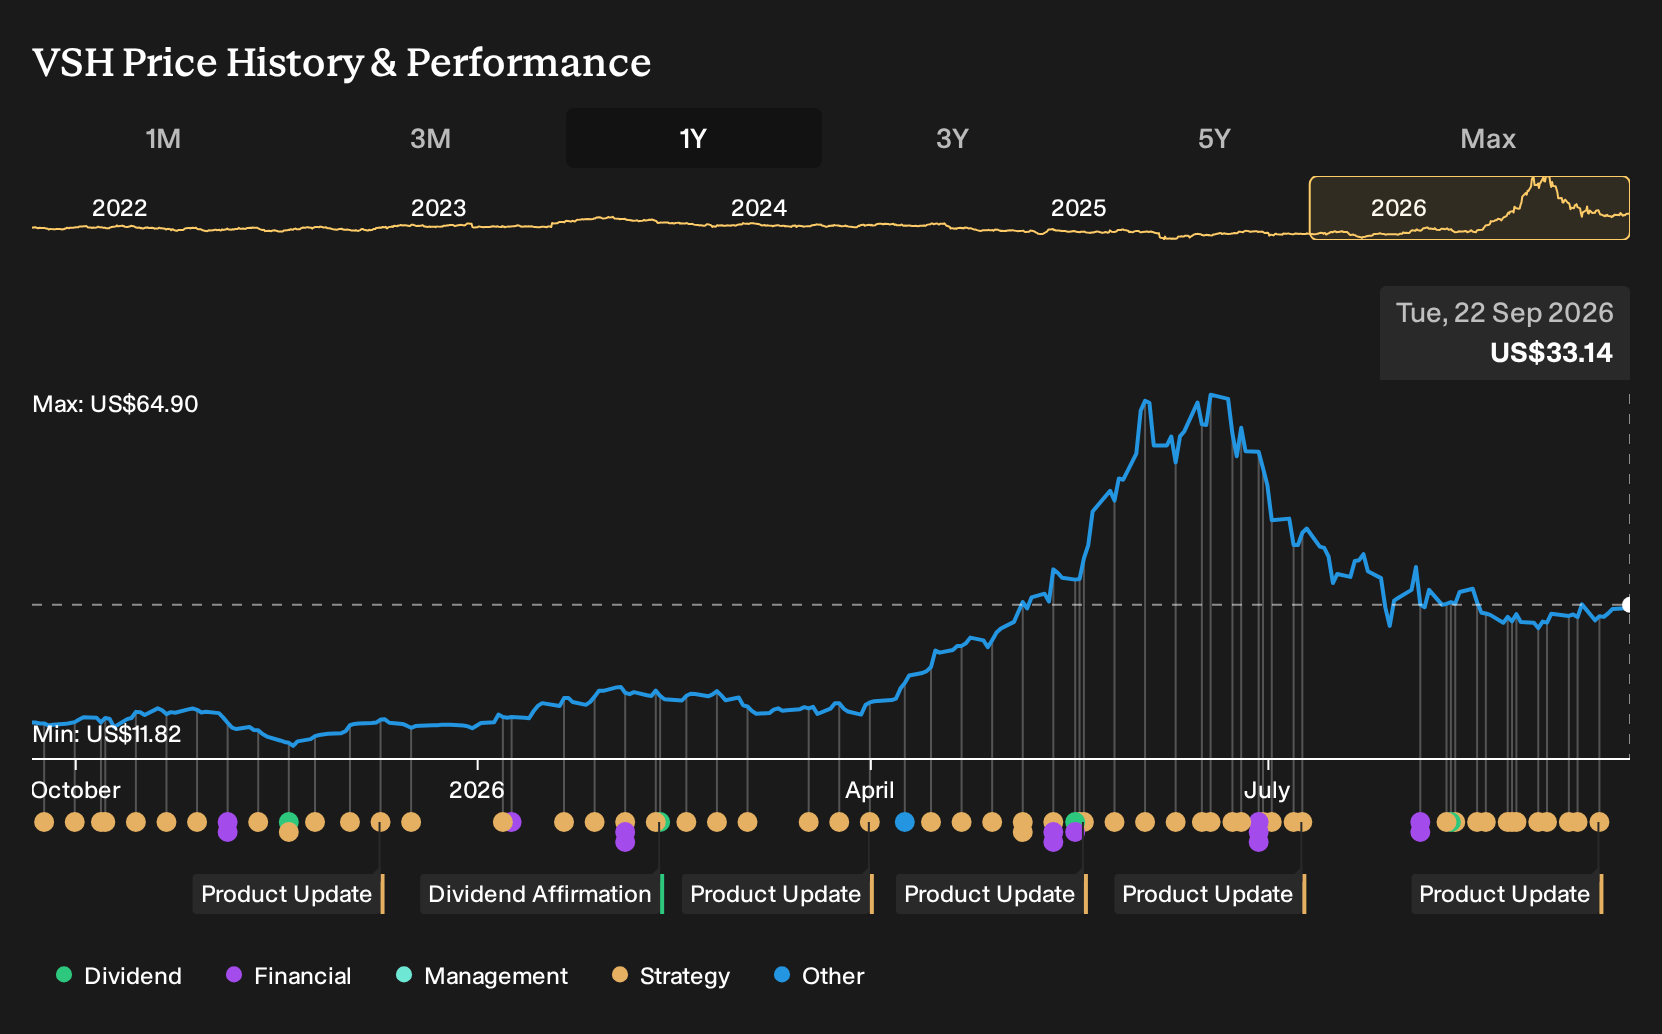Viewport: 1662px width, 1034px height.
Task: Select the 3M time range tab
Action: pos(430,138)
